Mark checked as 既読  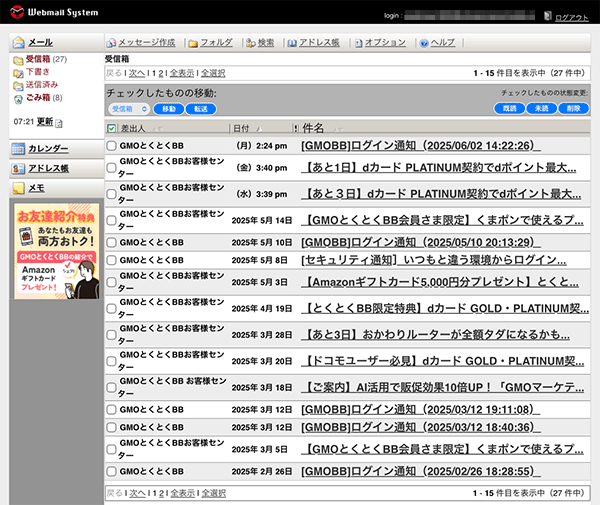click(509, 109)
